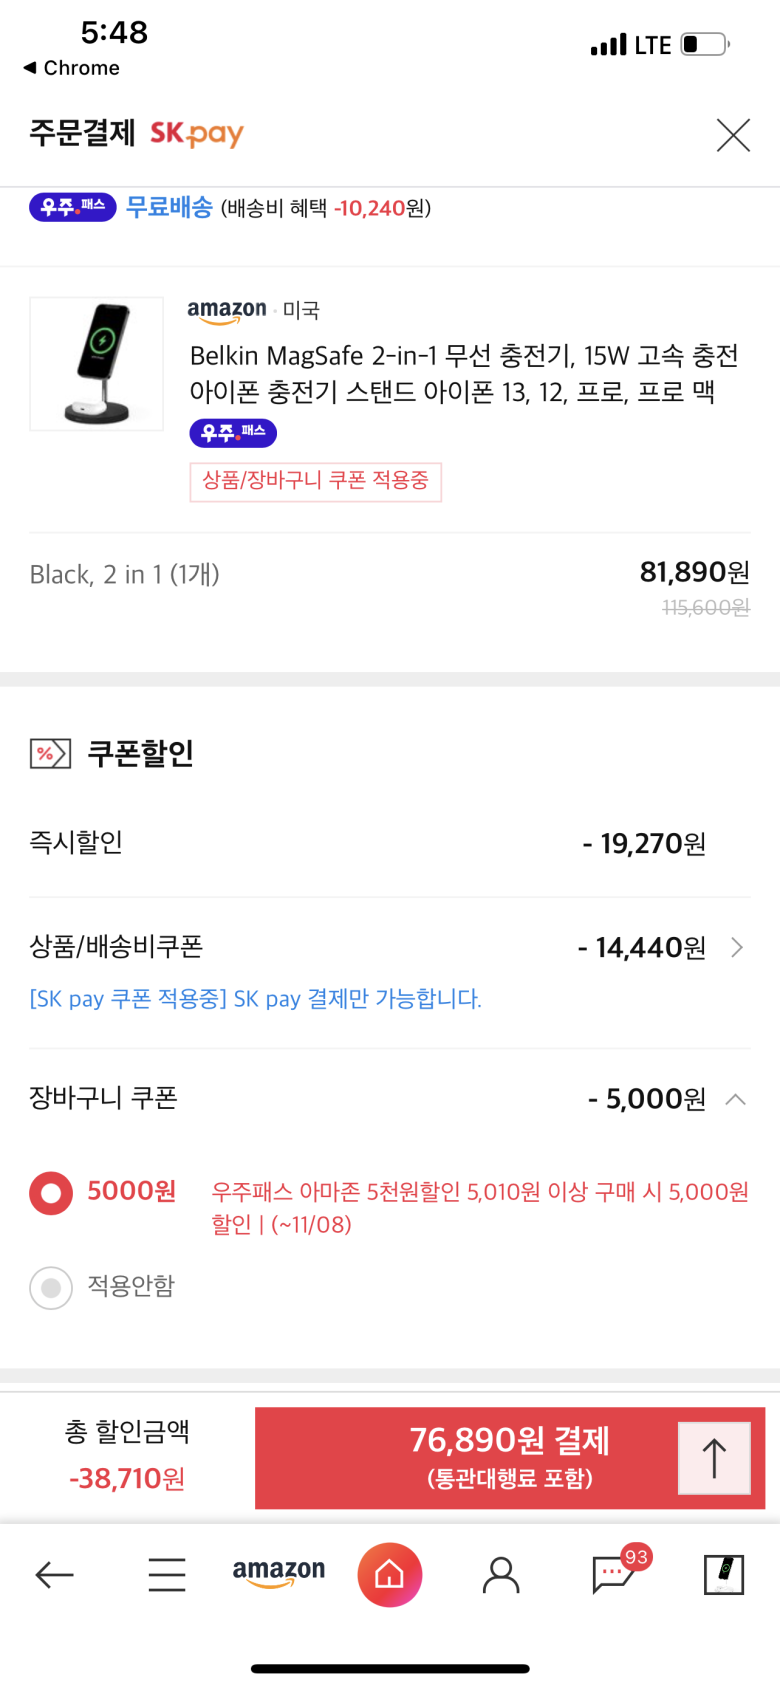Select the 적용안함 no-coupon radio option
This screenshot has width=780, height=1688.
51,1287
